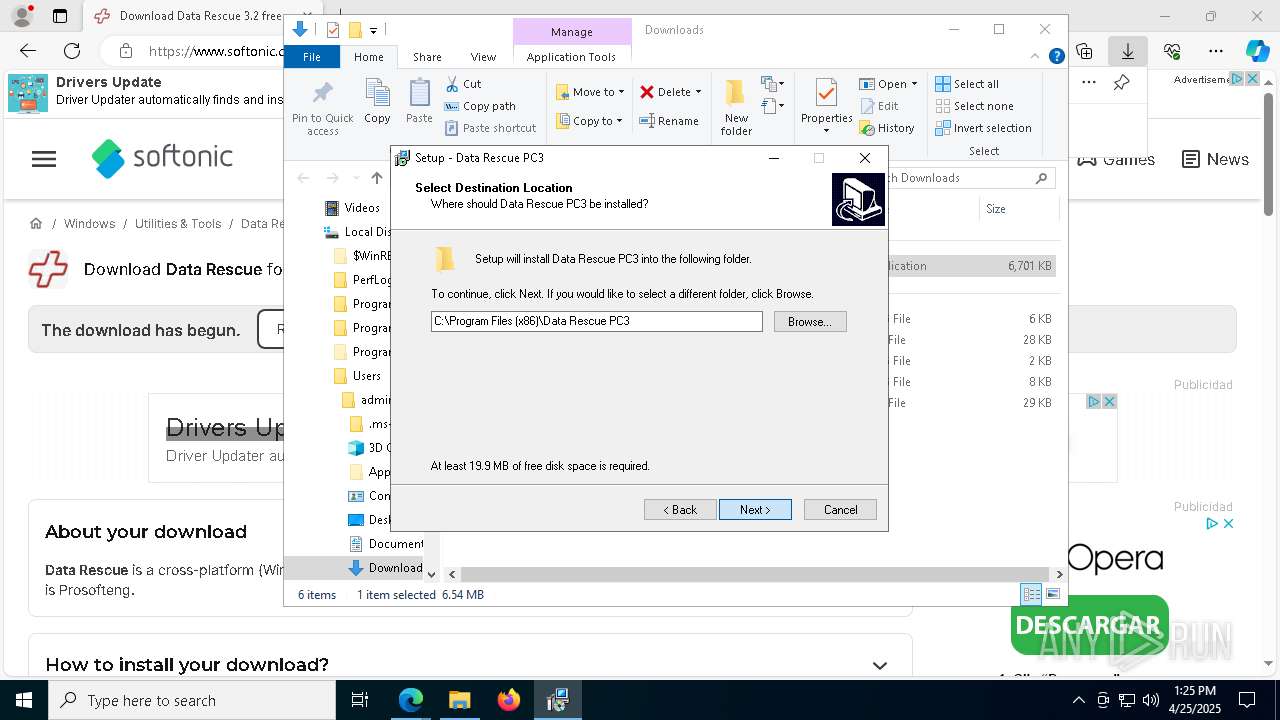This screenshot has width=1280, height=720.
Task: Go back in Edge browser
Action: point(28,51)
